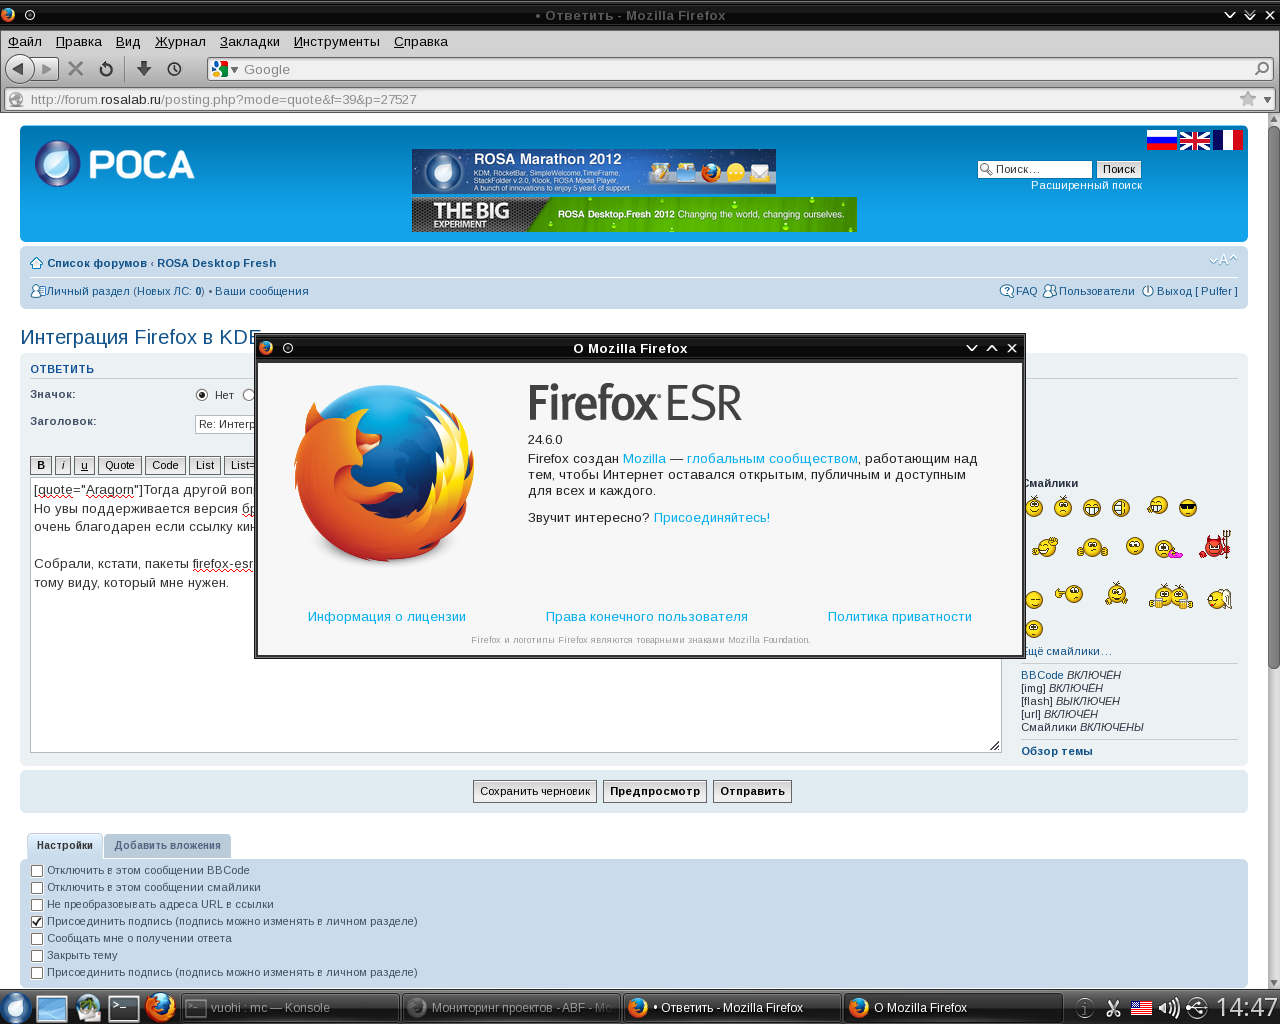This screenshot has width=1280, height=1024.
Task: Click the 'Присоединяйтесь!' link
Action: coord(712,518)
